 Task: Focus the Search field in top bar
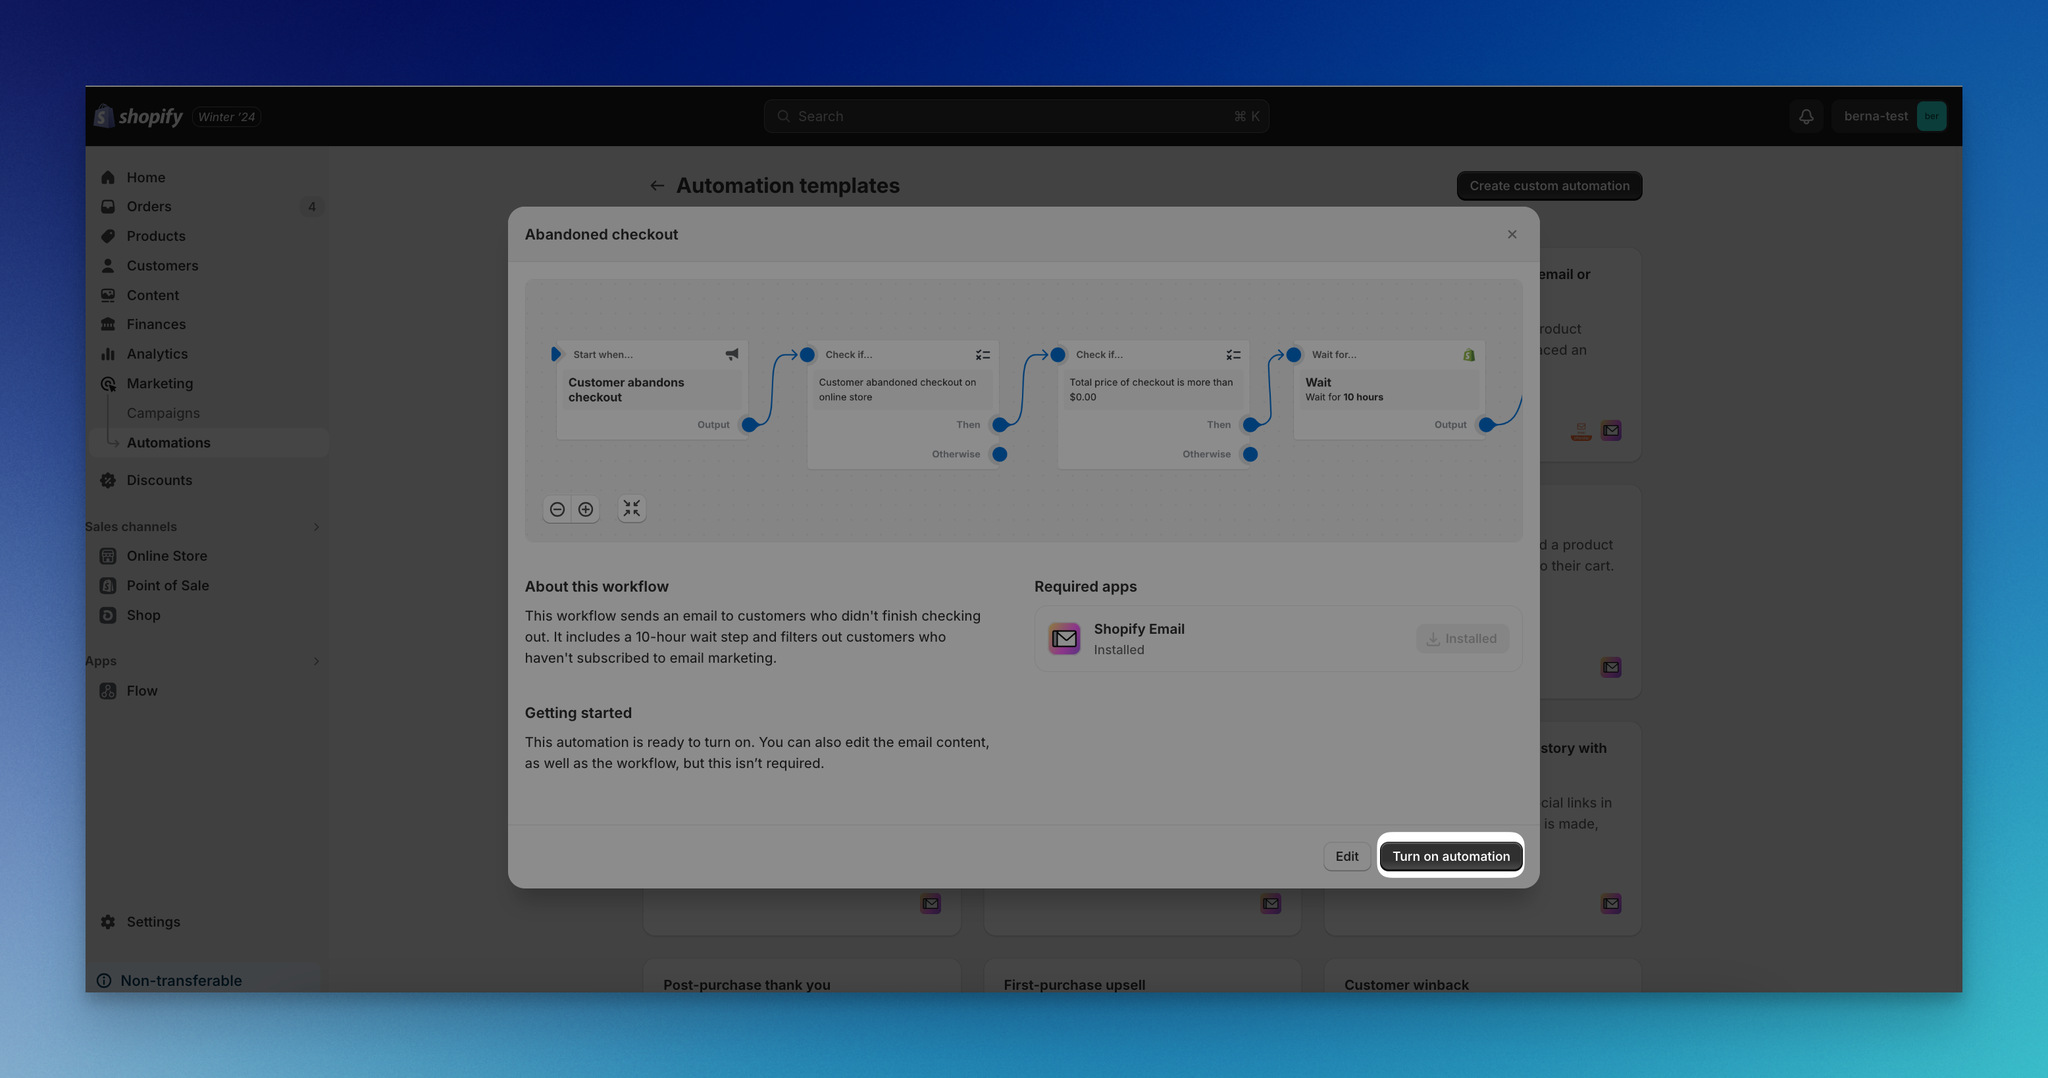pyautogui.click(x=1016, y=116)
